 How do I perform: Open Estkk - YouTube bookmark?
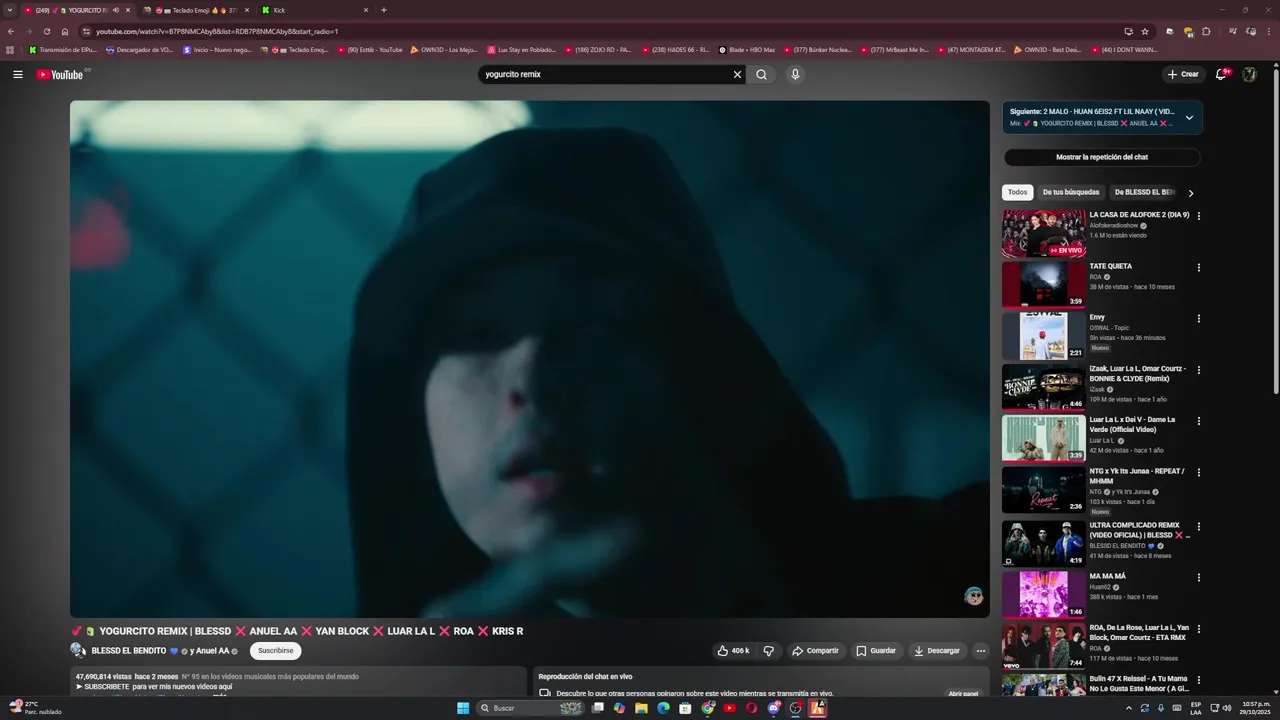point(370,49)
